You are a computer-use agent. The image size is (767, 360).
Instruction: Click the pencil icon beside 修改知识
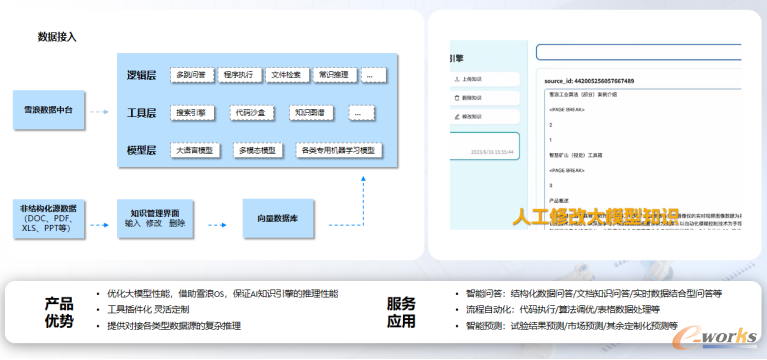[457, 117]
